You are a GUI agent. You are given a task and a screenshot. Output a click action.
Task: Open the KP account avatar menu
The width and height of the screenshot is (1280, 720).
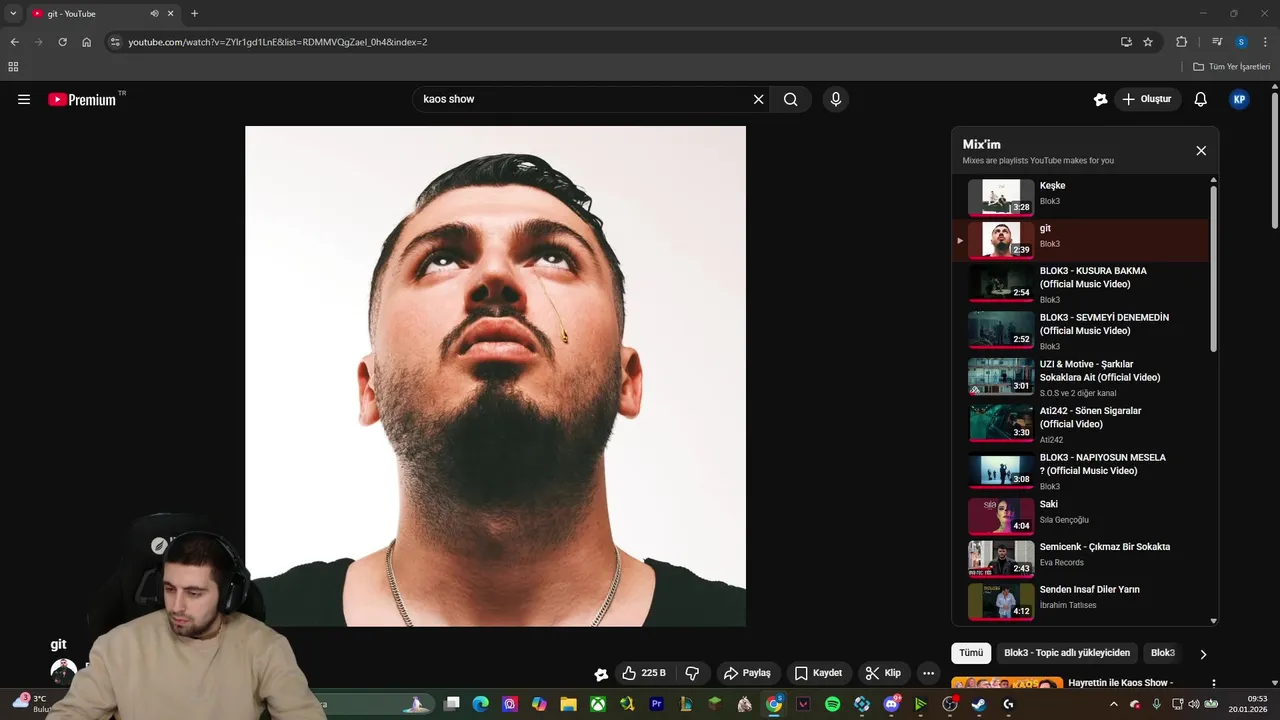1239,99
